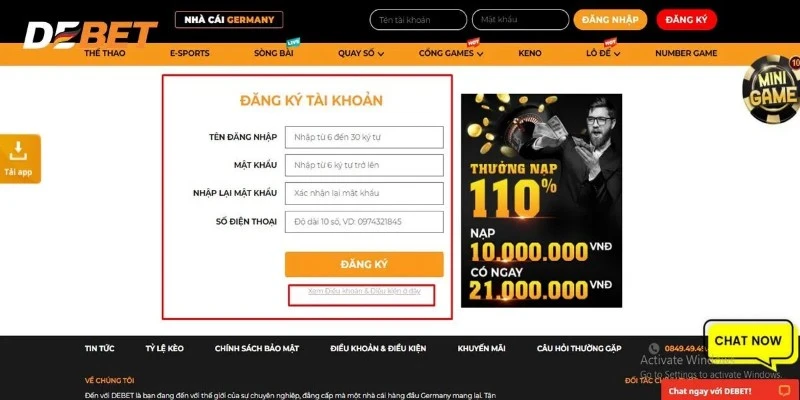The height and width of the screenshot is (400, 800).
Task: Open Xem Điều khoản & Điều kiện link
Action: click(x=364, y=291)
